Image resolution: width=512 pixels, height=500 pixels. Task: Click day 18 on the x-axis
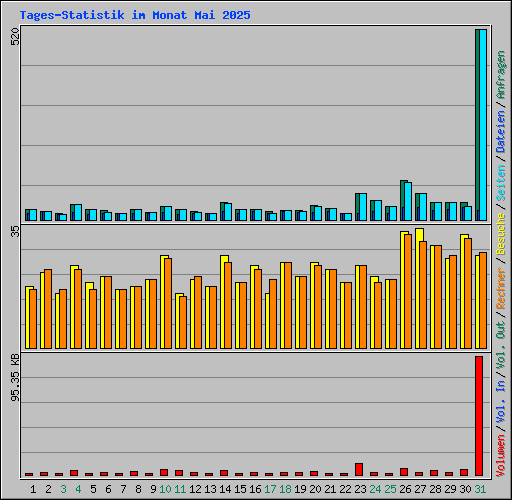pos(285,489)
